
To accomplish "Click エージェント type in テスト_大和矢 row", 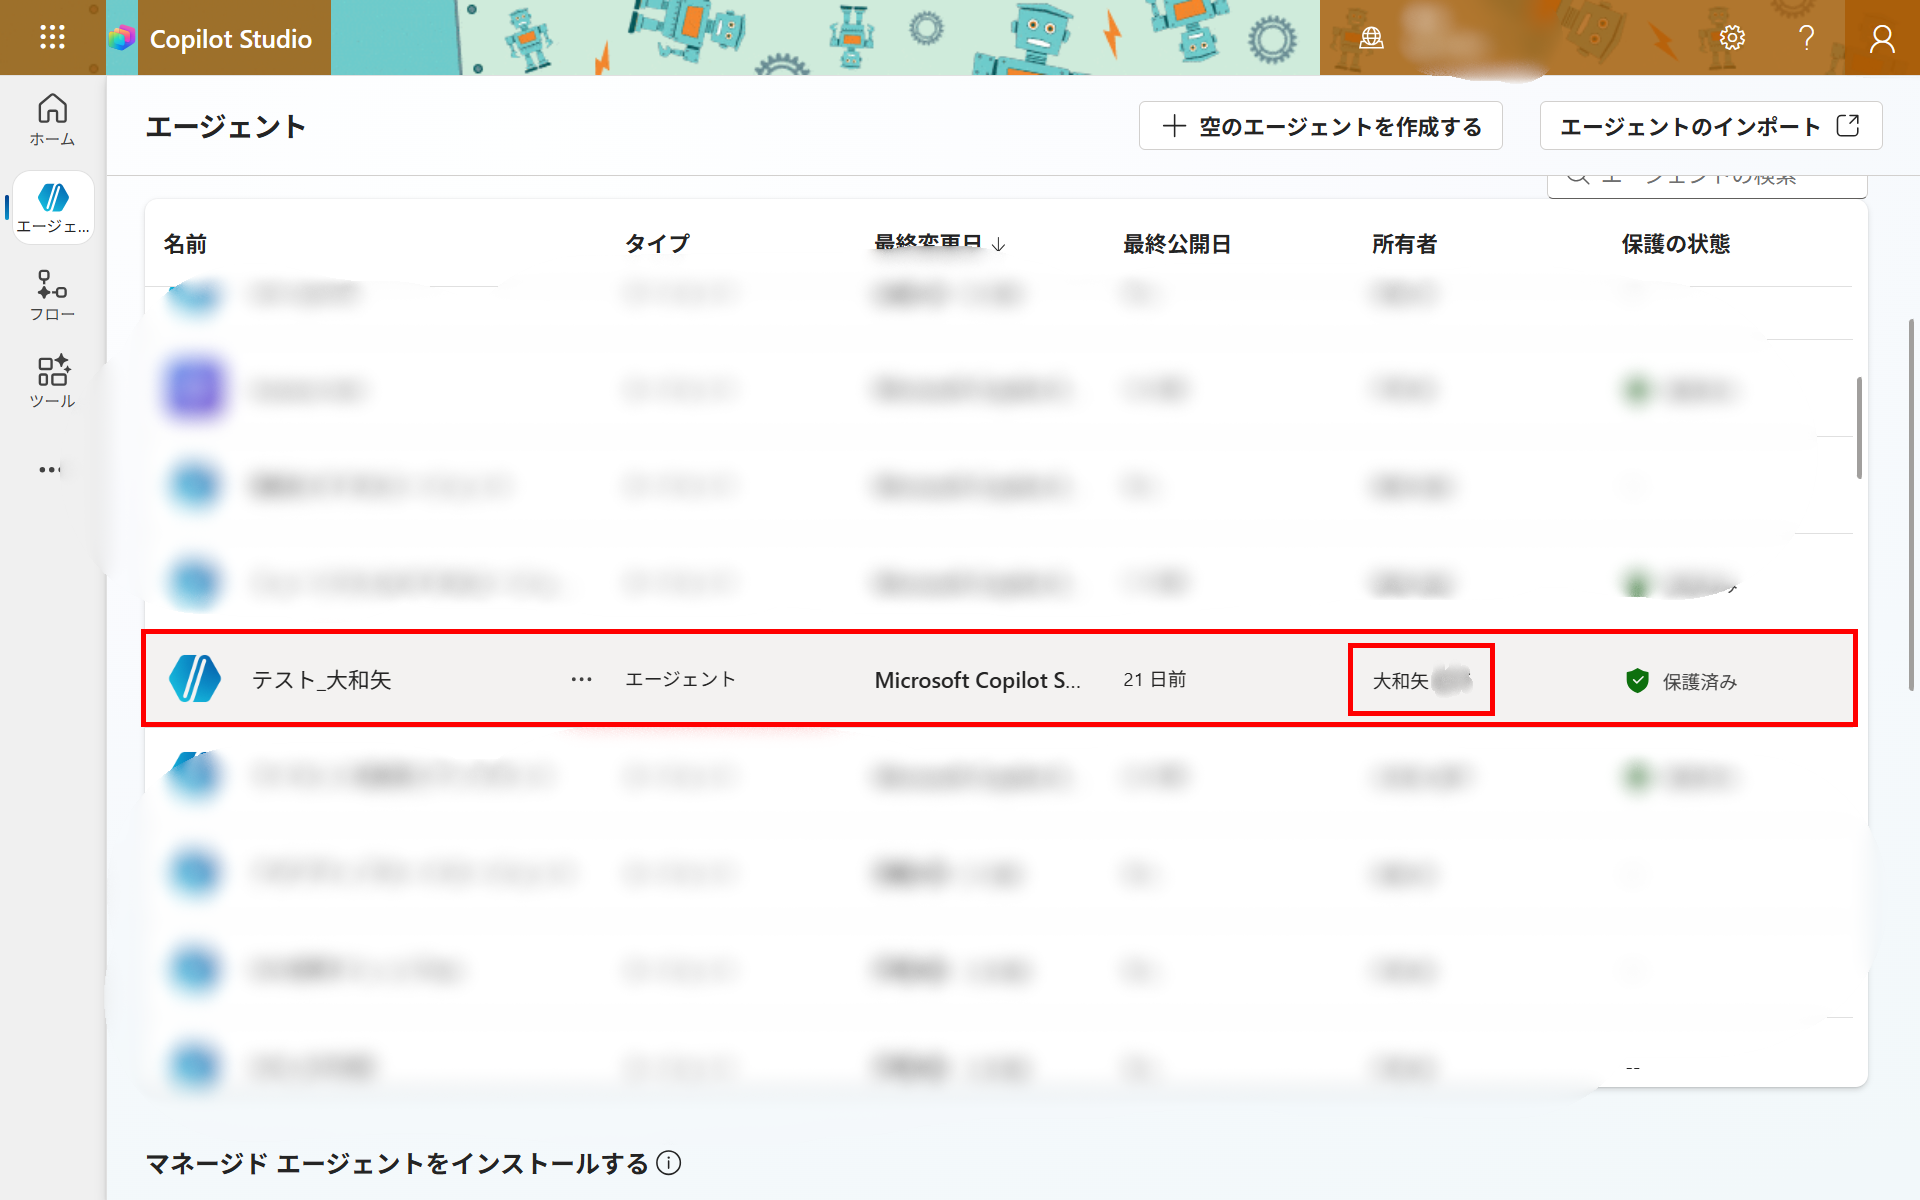I will tap(680, 680).
